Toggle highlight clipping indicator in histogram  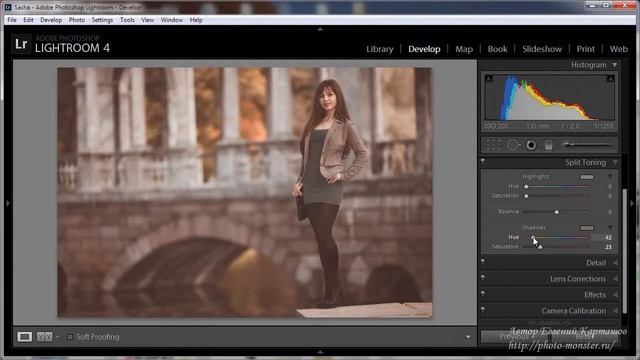(x=610, y=78)
